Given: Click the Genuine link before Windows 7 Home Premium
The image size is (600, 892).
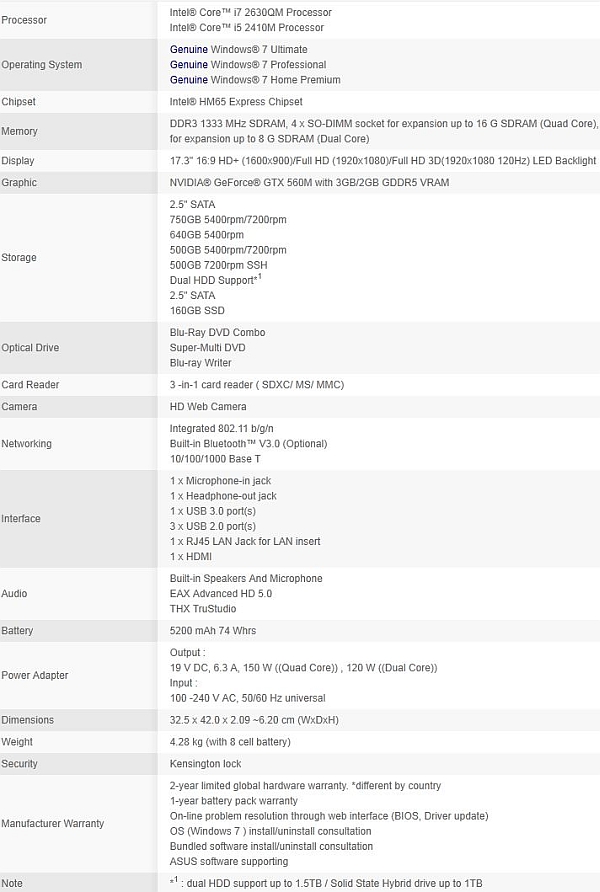Looking at the screenshot, I should (189, 79).
